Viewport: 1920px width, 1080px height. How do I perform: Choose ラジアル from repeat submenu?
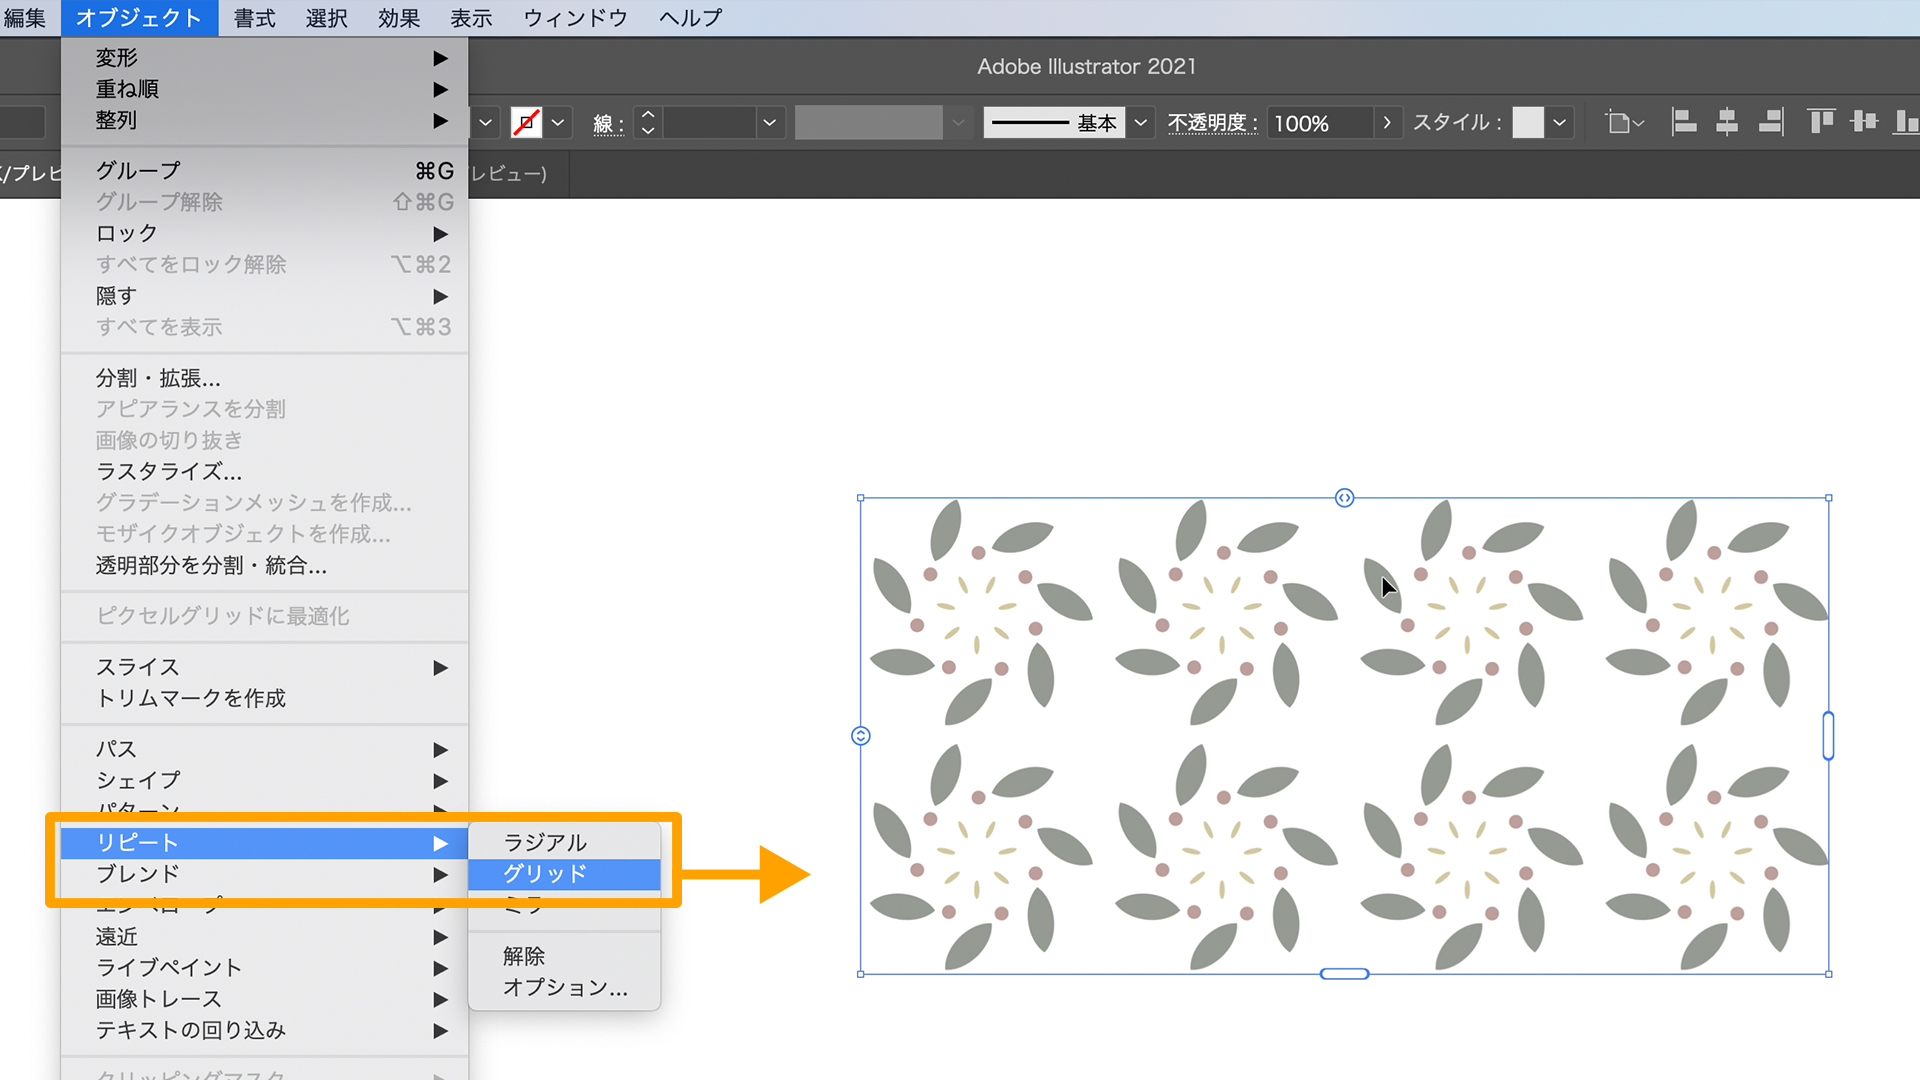click(x=545, y=842)
